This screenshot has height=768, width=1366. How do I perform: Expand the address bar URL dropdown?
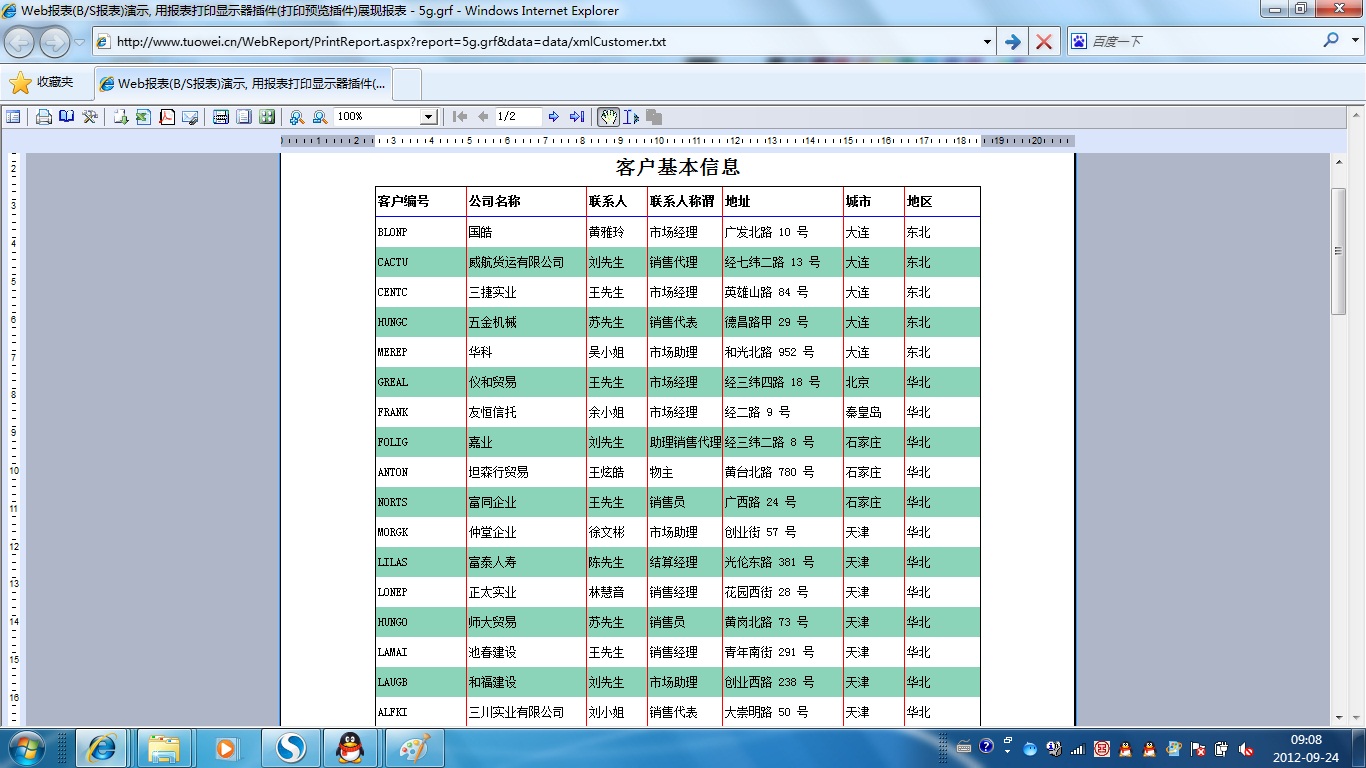[987, 42]
